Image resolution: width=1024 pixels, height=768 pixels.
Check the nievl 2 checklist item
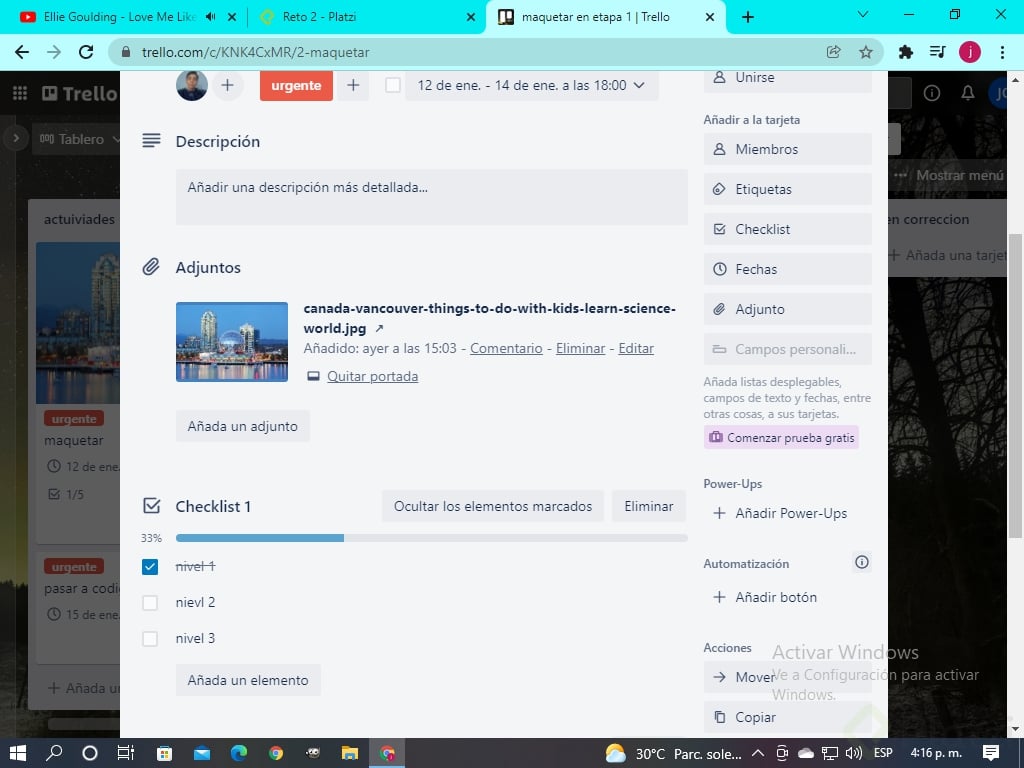point(150,602)
